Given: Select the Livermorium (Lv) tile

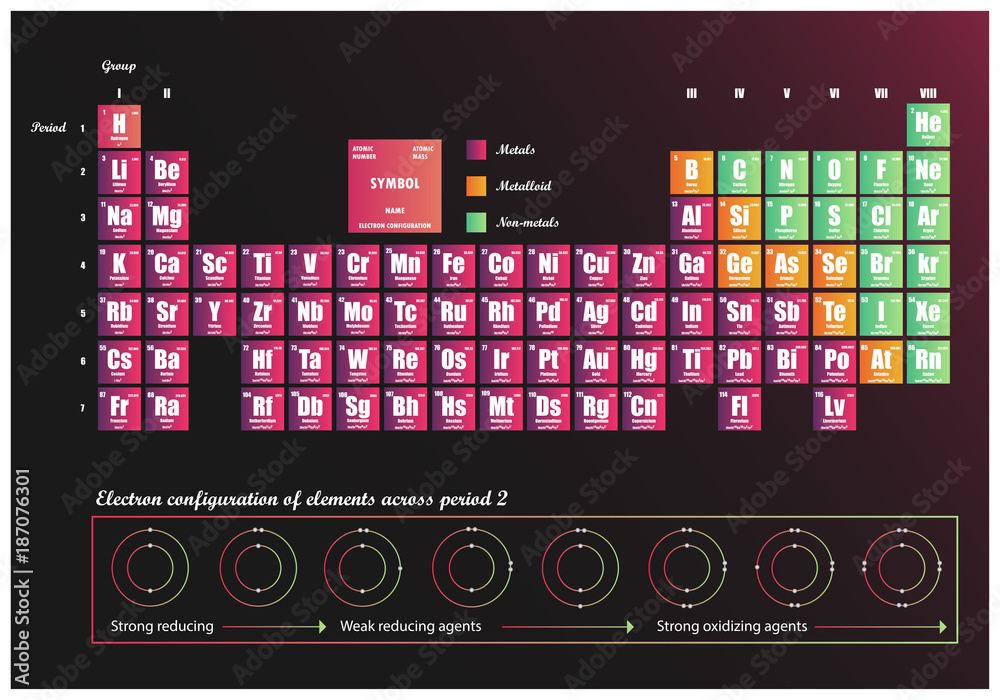Looking at the screenshot, I should tap(834, 409).
